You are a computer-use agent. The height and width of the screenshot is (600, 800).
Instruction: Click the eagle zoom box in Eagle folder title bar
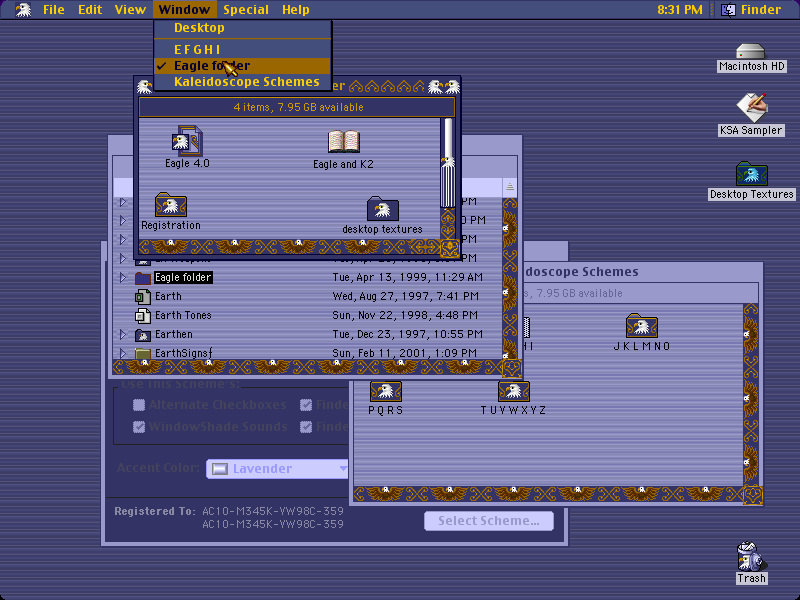[x=436, y=87]
